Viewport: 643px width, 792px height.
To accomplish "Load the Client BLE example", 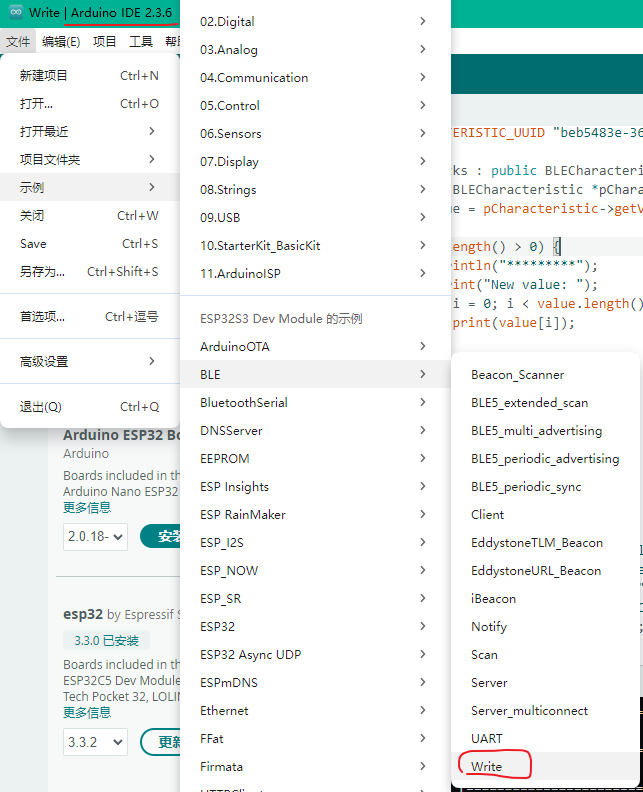I will 545,515.
